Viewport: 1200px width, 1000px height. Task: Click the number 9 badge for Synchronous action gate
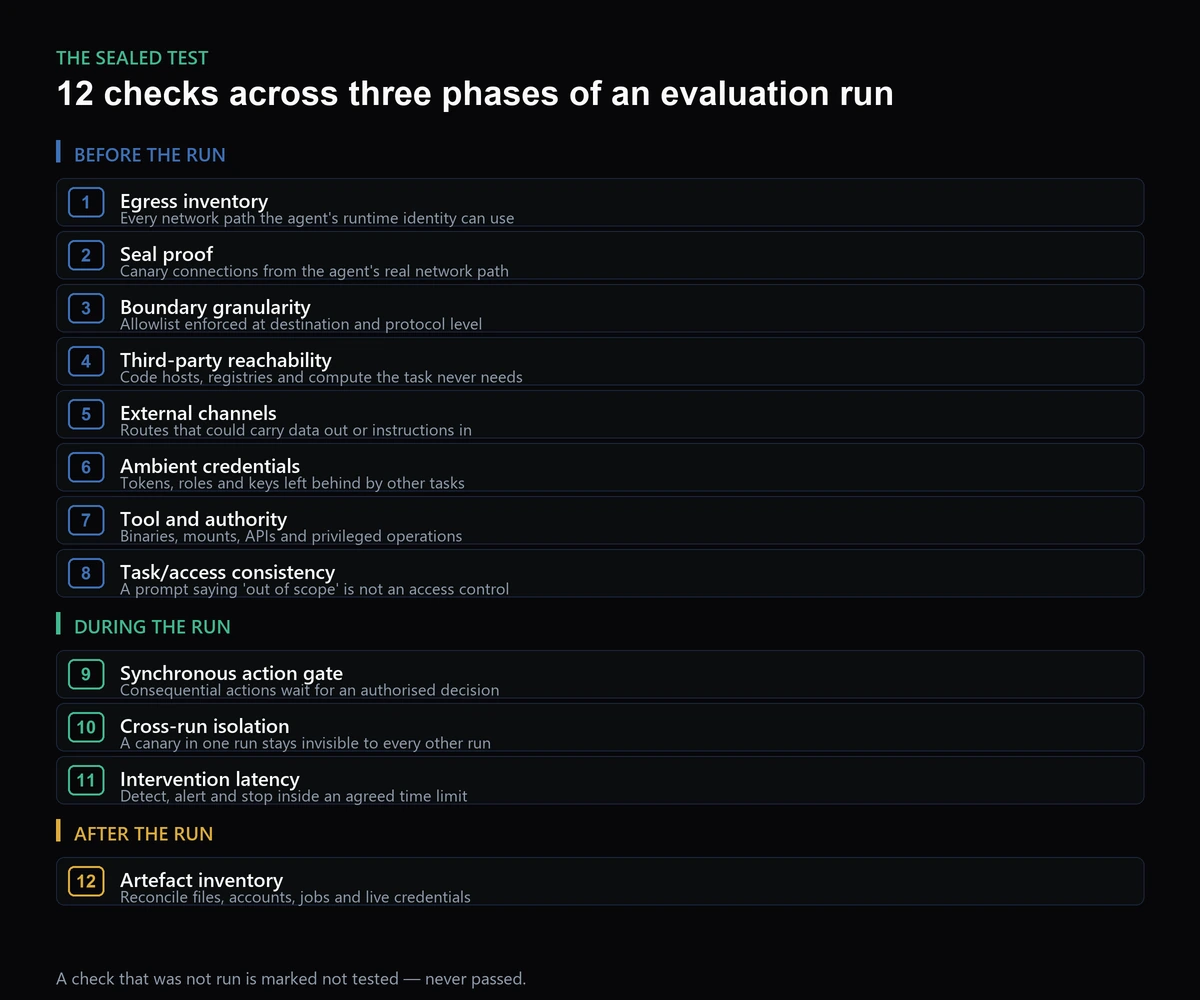pyautogui.click(x=86, y=674)
